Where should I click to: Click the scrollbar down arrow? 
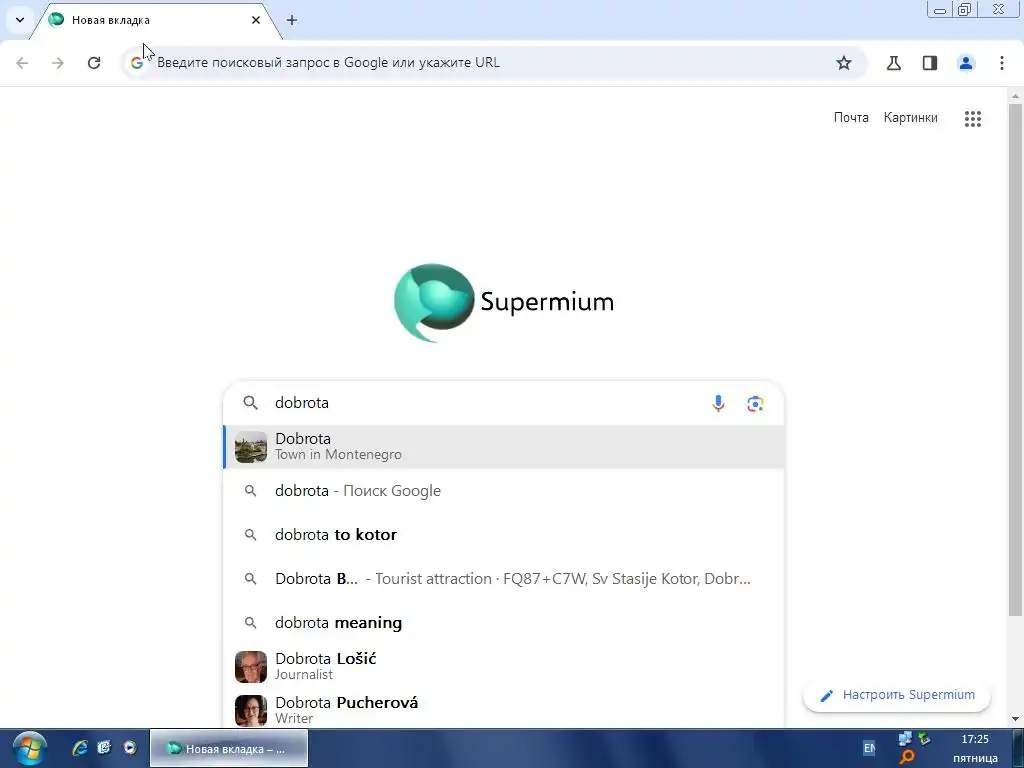click(1015, 719)
